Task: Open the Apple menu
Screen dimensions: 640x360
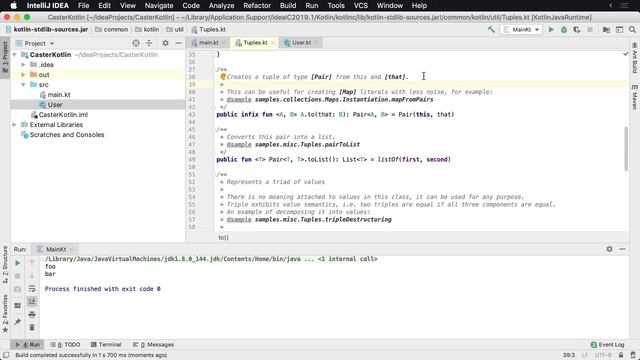Action: point(13,5)
